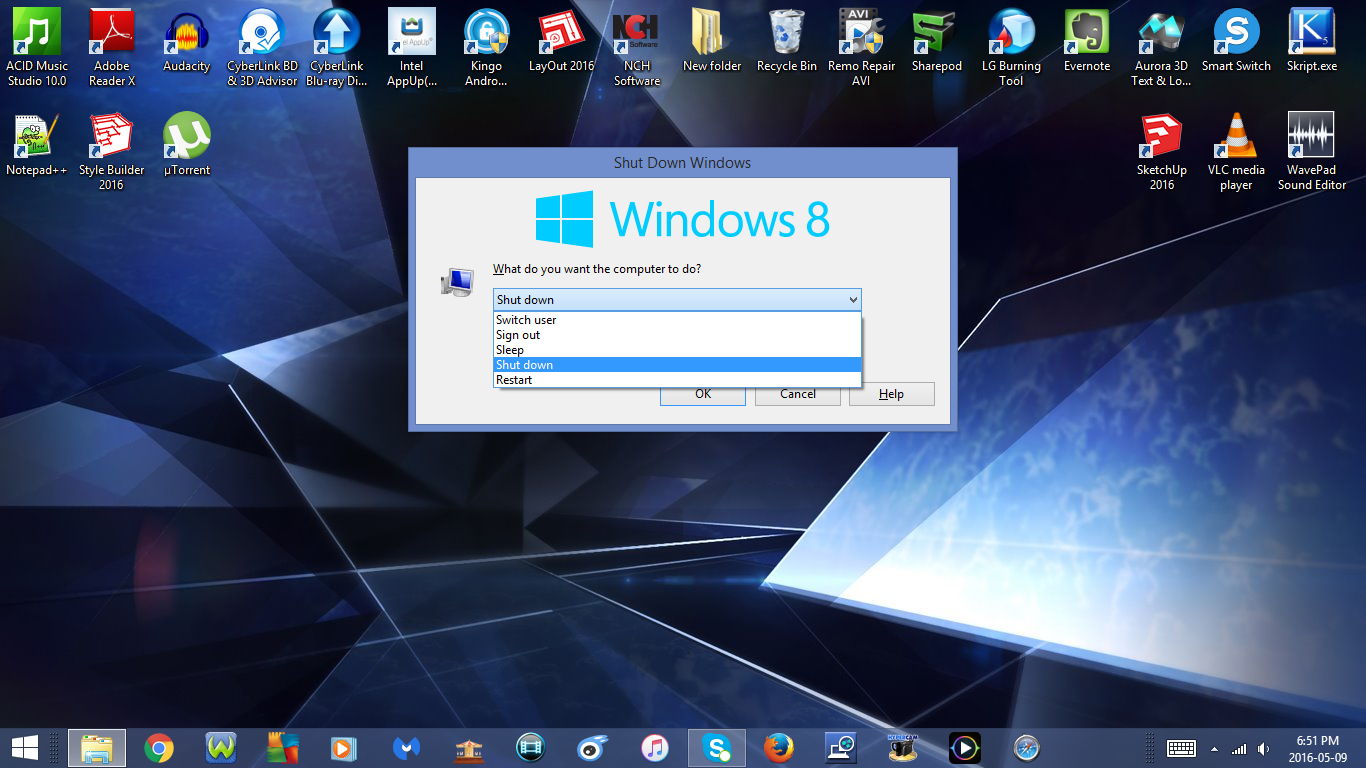Select the WavePad Sound Editor desktop icon
This screenshot has width=1366, height=768.
pyautogui.click(x=1312, y=151)
